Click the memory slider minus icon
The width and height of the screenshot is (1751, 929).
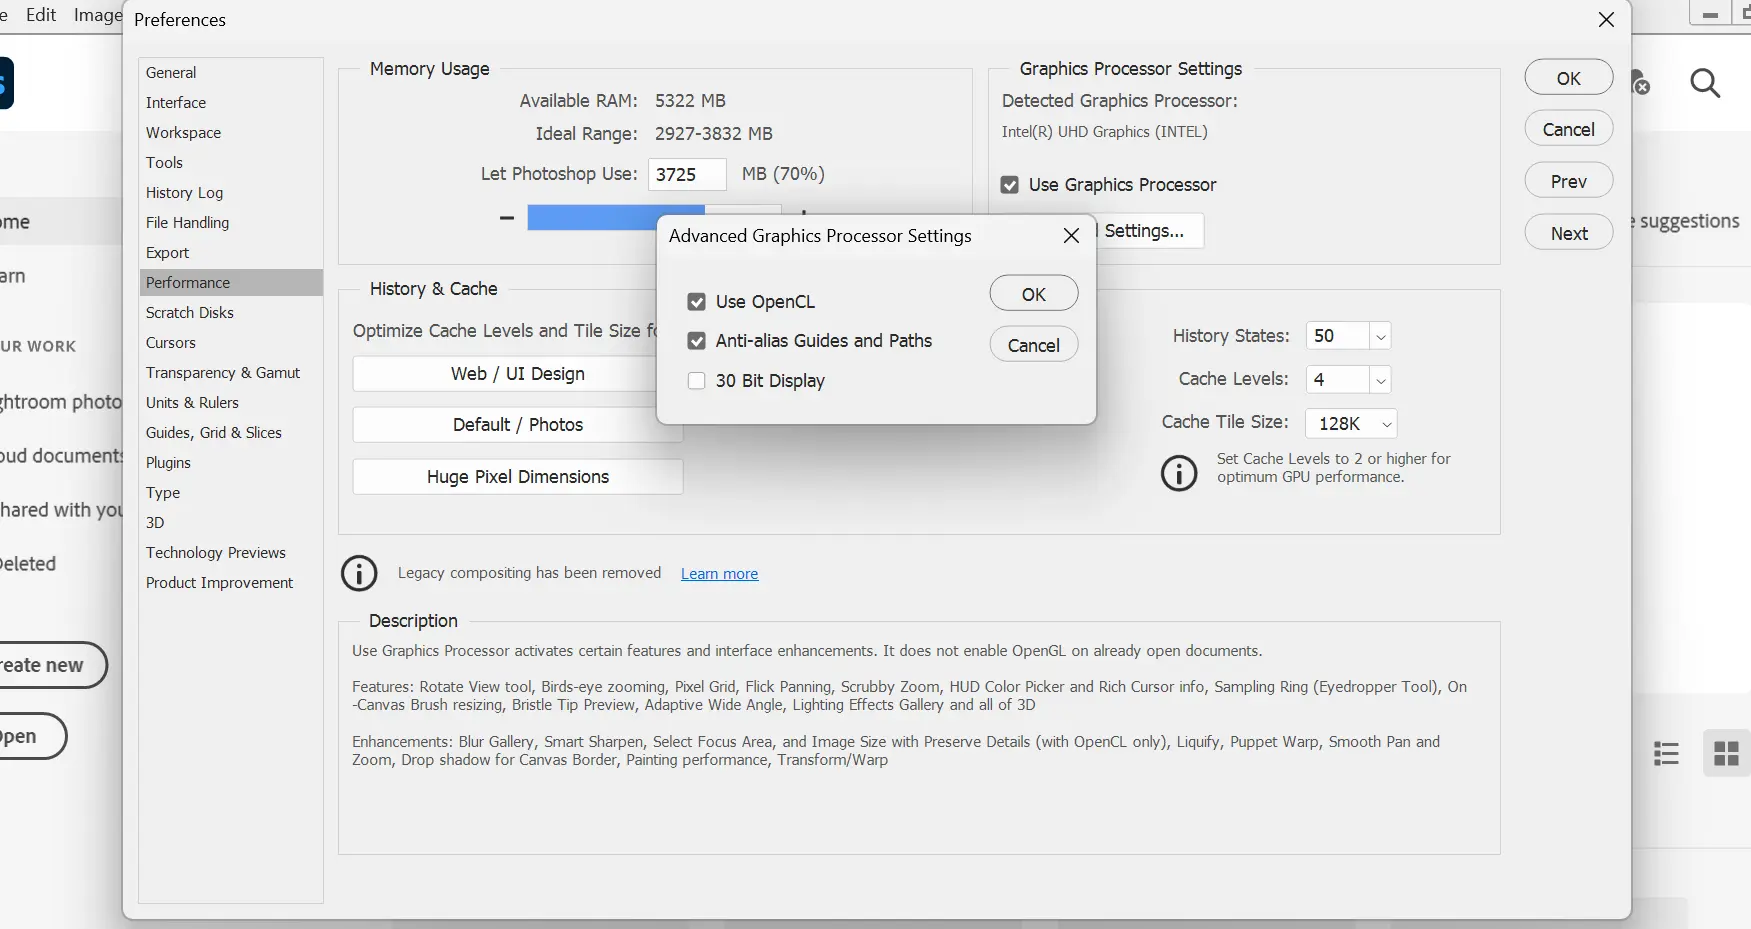[x=507, y=217]
